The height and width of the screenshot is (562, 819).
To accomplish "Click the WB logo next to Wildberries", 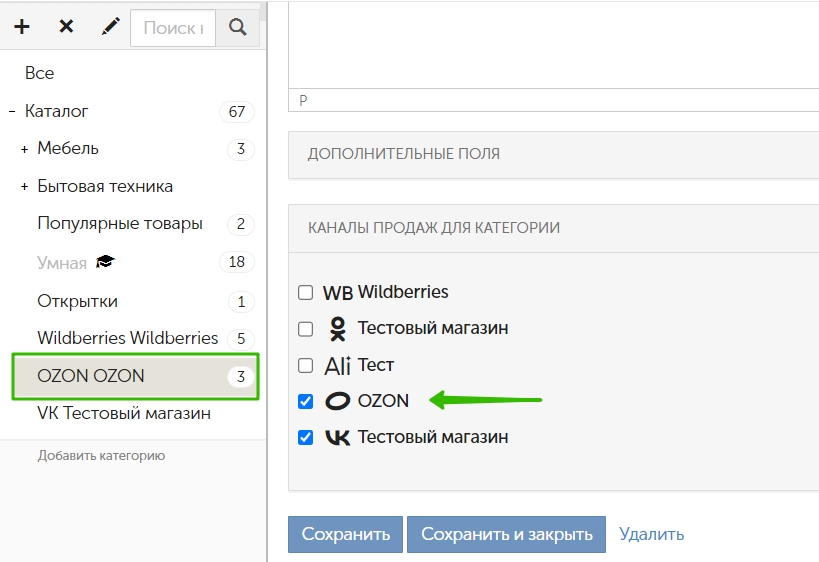I will coord(338,292).
